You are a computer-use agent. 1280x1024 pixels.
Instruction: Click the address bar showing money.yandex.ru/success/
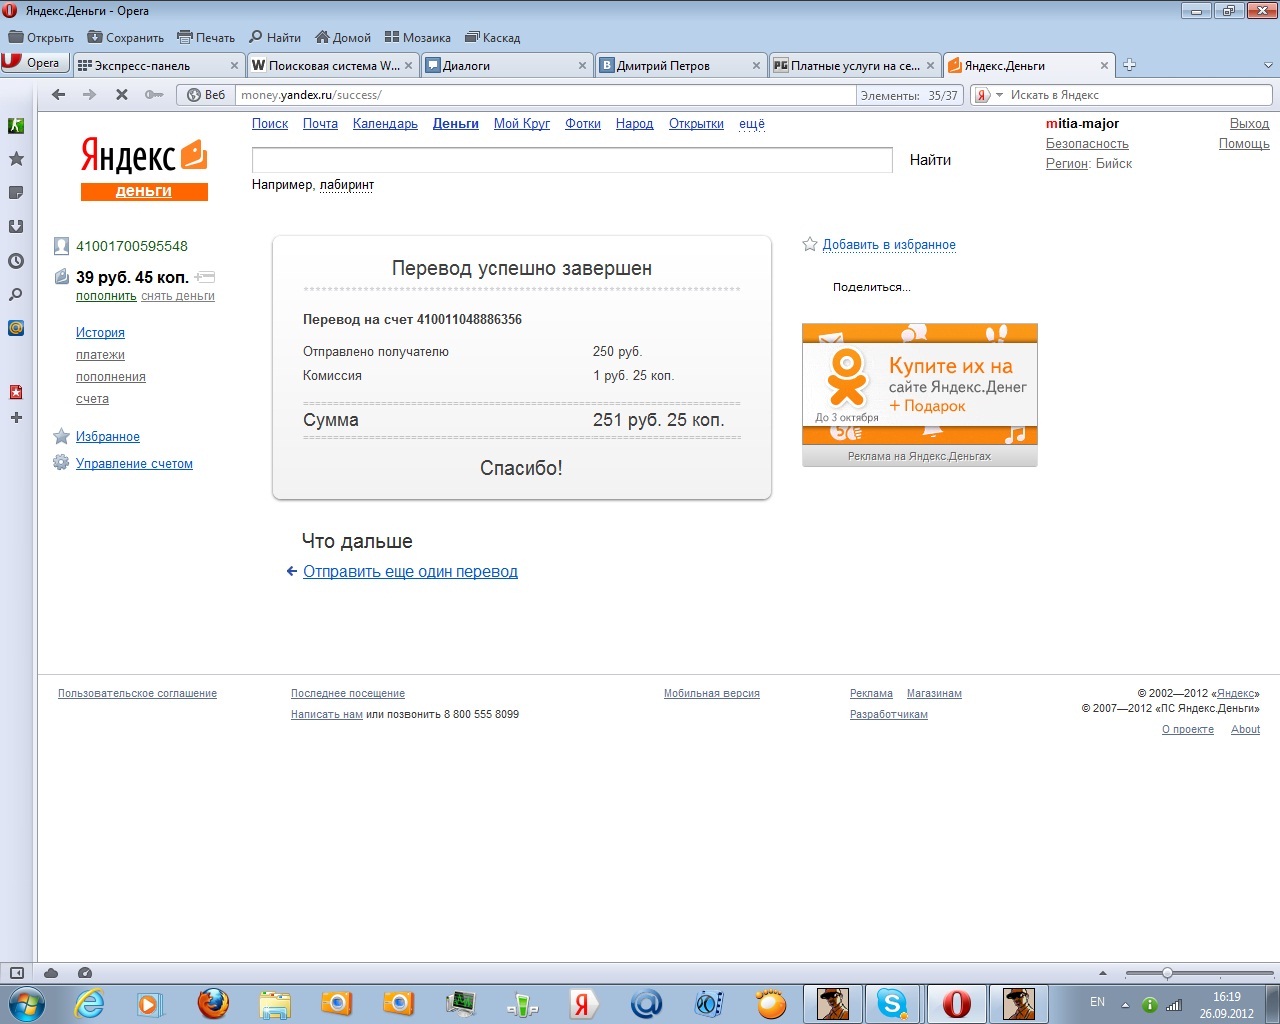(x=546, y=95)
